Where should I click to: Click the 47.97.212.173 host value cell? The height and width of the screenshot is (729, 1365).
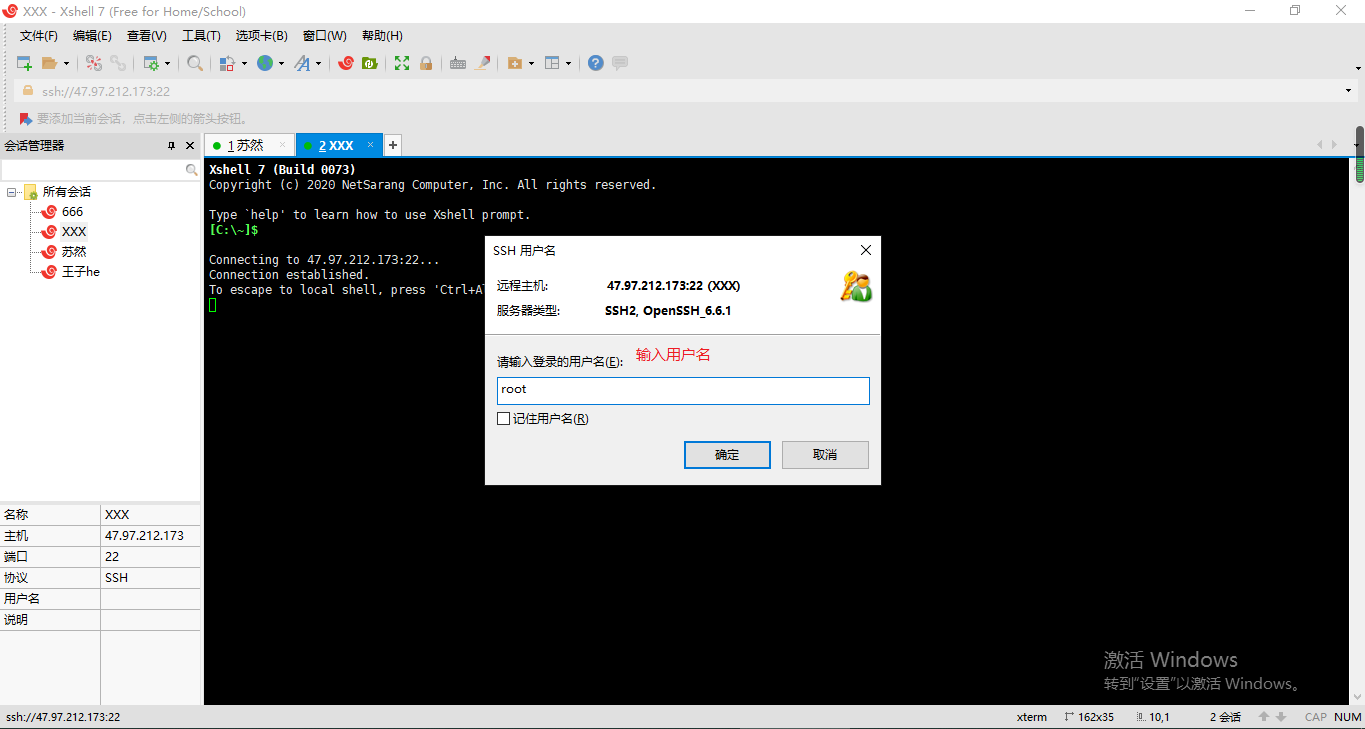(x=150, y=536)
